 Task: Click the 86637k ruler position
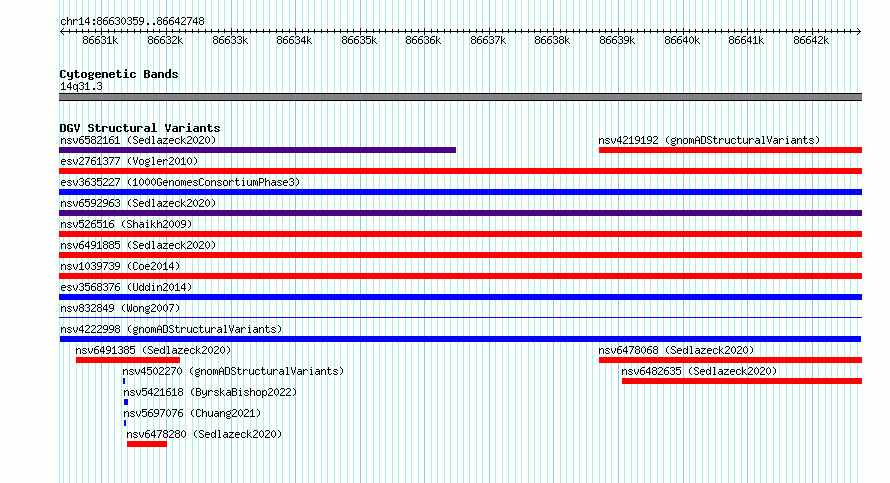pos(488,41)
